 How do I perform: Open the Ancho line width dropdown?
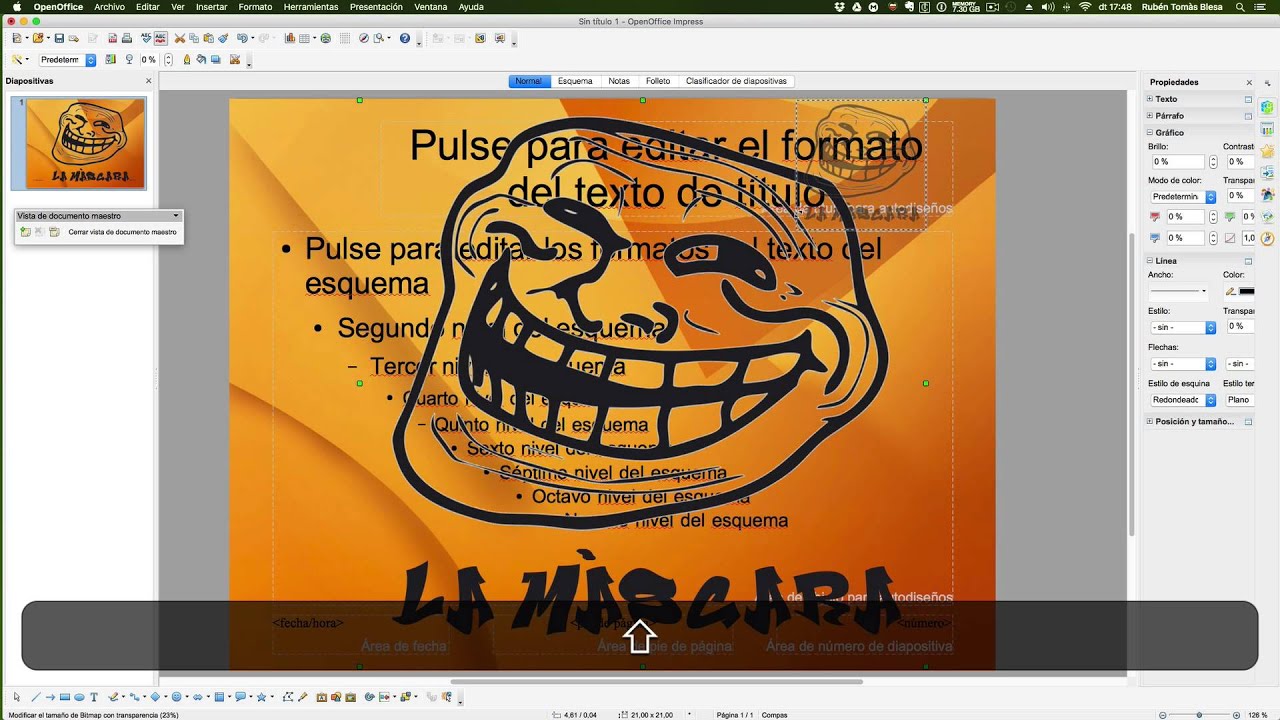(x=1178, y=291)
